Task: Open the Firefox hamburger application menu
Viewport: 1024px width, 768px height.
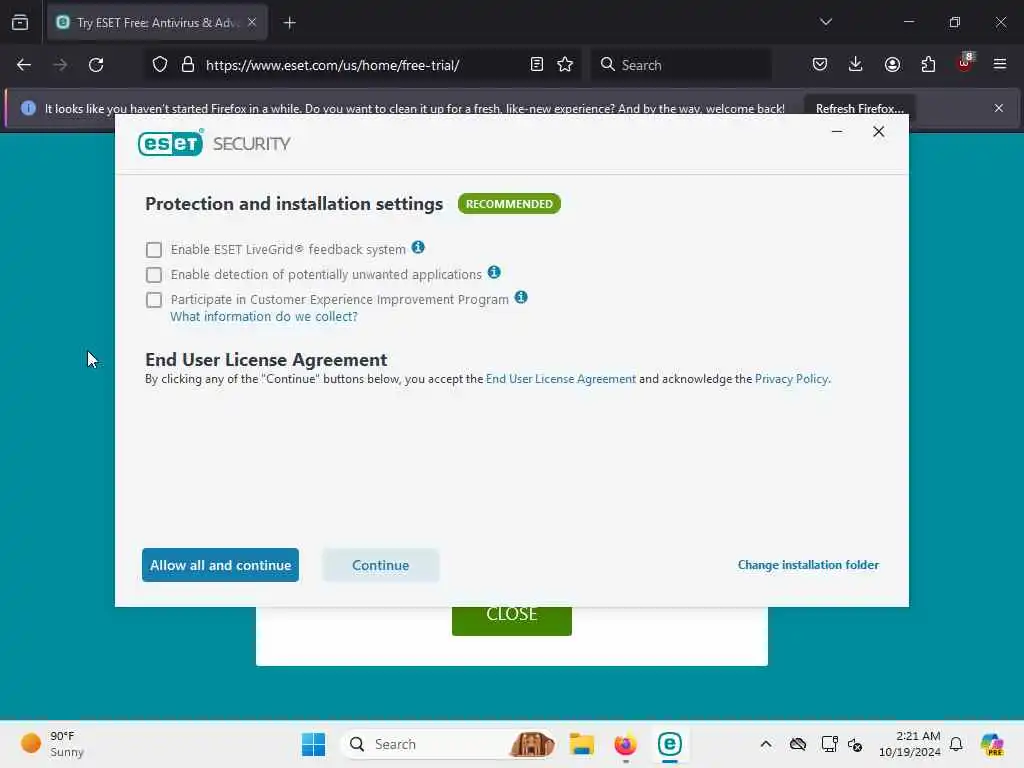Action: 1000,65
